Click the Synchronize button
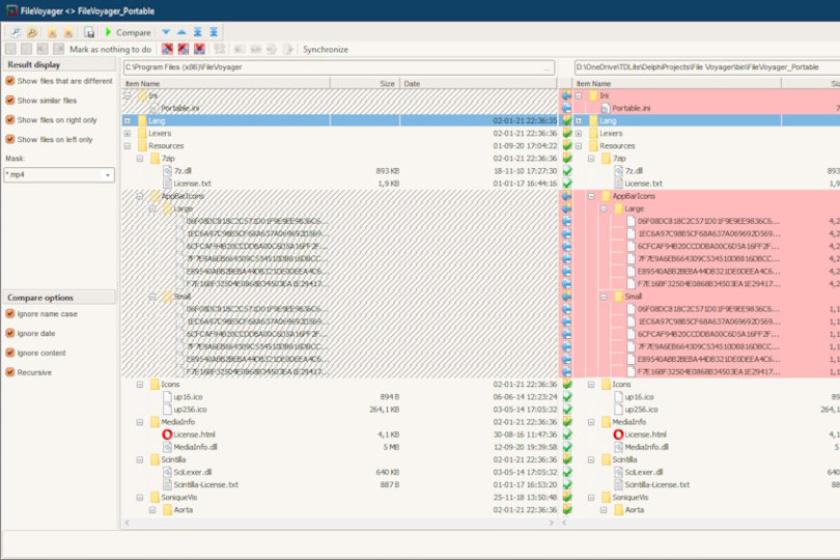Image resolution: width=840 pixels, height=560 pixels. coord(325,49)
